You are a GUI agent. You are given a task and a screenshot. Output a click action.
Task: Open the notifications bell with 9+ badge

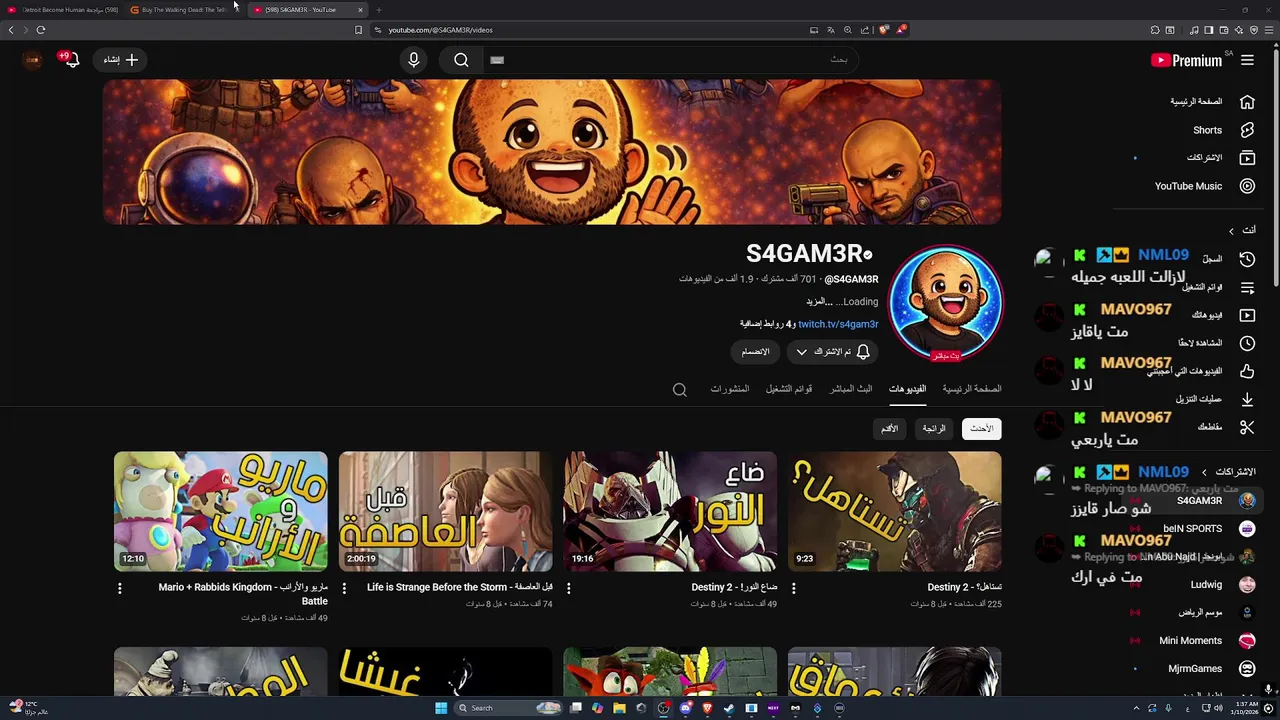(x=71, y=60)
